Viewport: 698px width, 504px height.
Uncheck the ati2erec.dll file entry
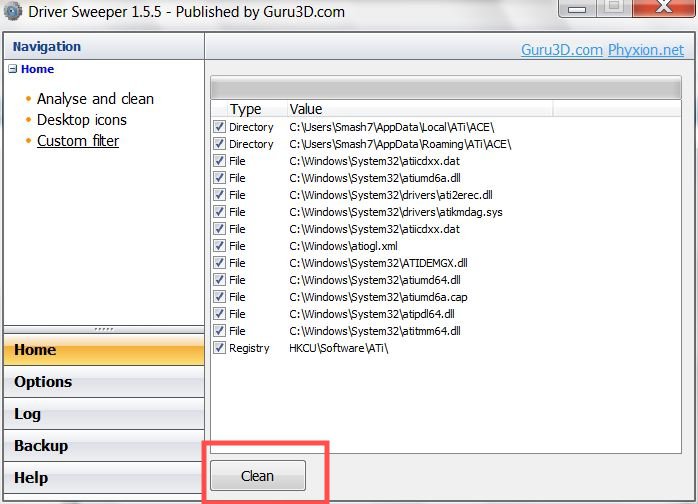point(219,194)
